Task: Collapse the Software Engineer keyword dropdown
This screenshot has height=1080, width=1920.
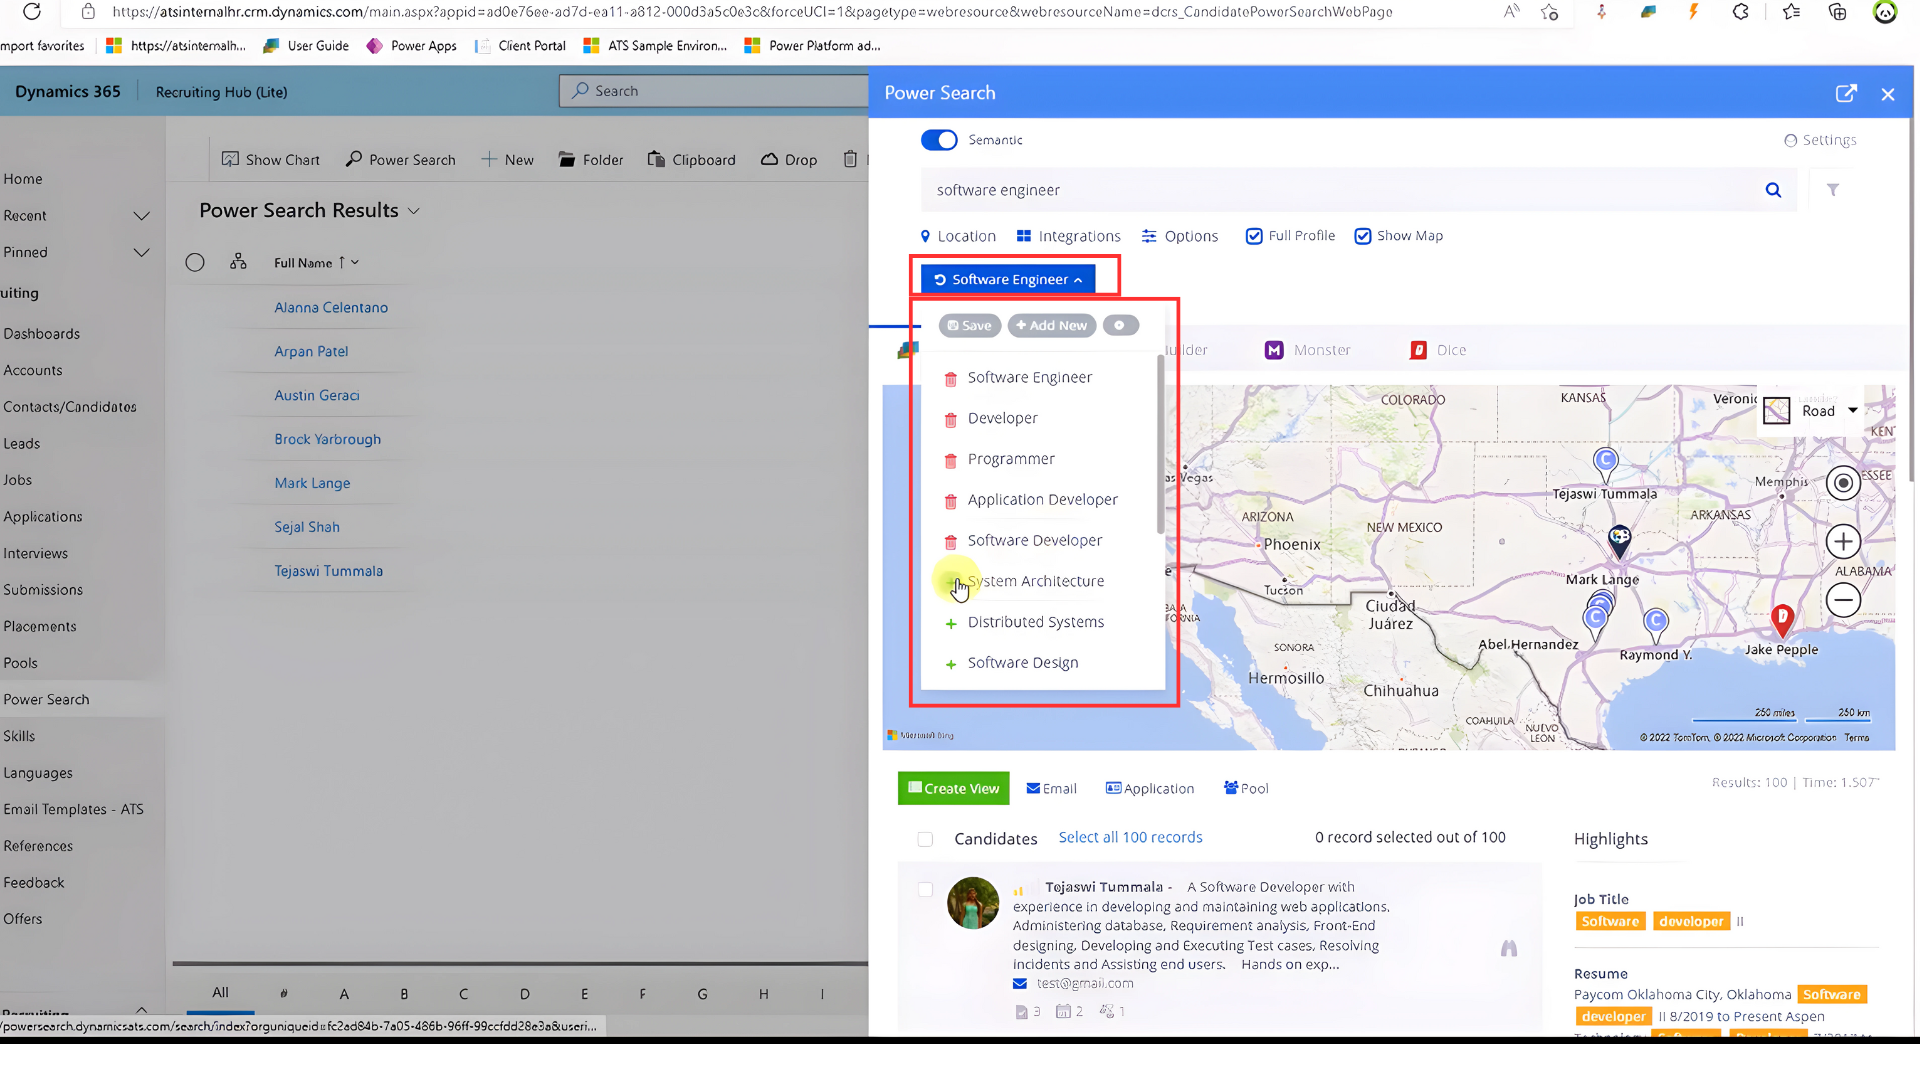Action: click(1008, 280)
